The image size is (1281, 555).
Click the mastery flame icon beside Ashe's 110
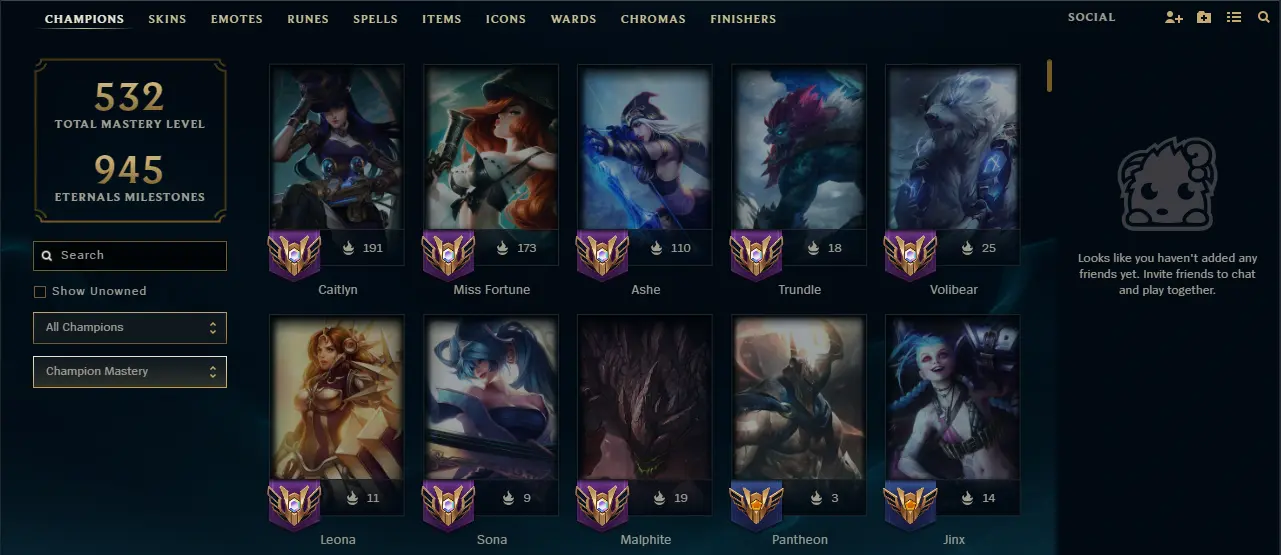(656, 248)
